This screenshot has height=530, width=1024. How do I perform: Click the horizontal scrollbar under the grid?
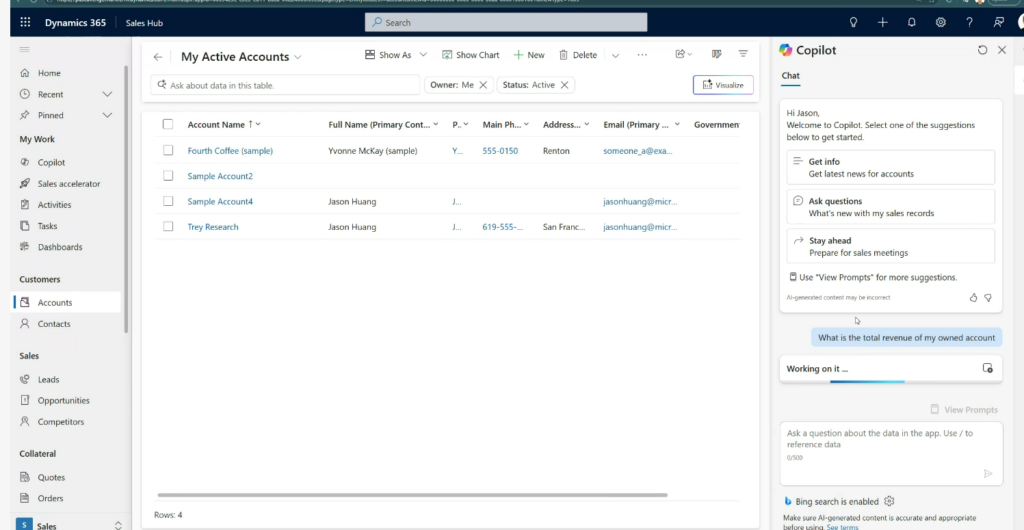(413, 495)
